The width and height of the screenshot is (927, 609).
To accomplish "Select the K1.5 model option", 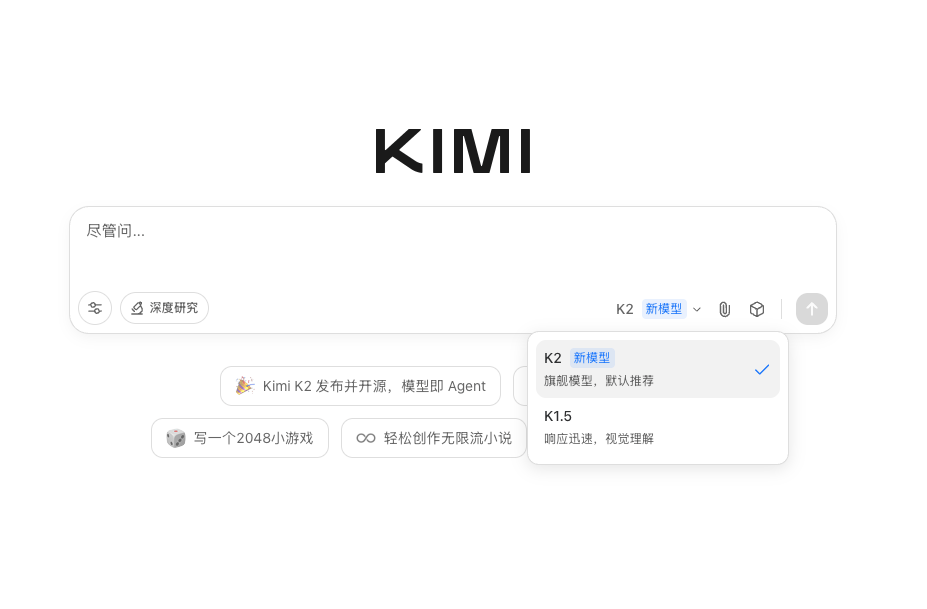I will point(658,427).
